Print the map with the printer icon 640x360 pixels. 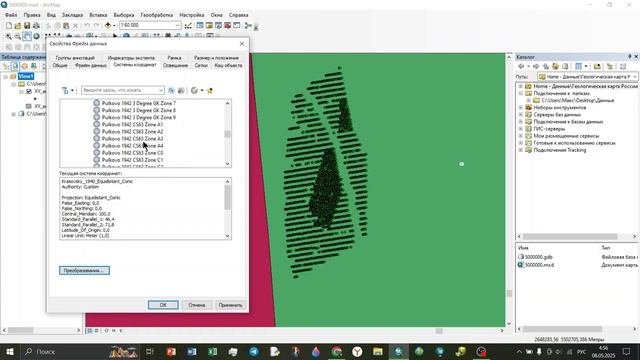click(36, 25)
